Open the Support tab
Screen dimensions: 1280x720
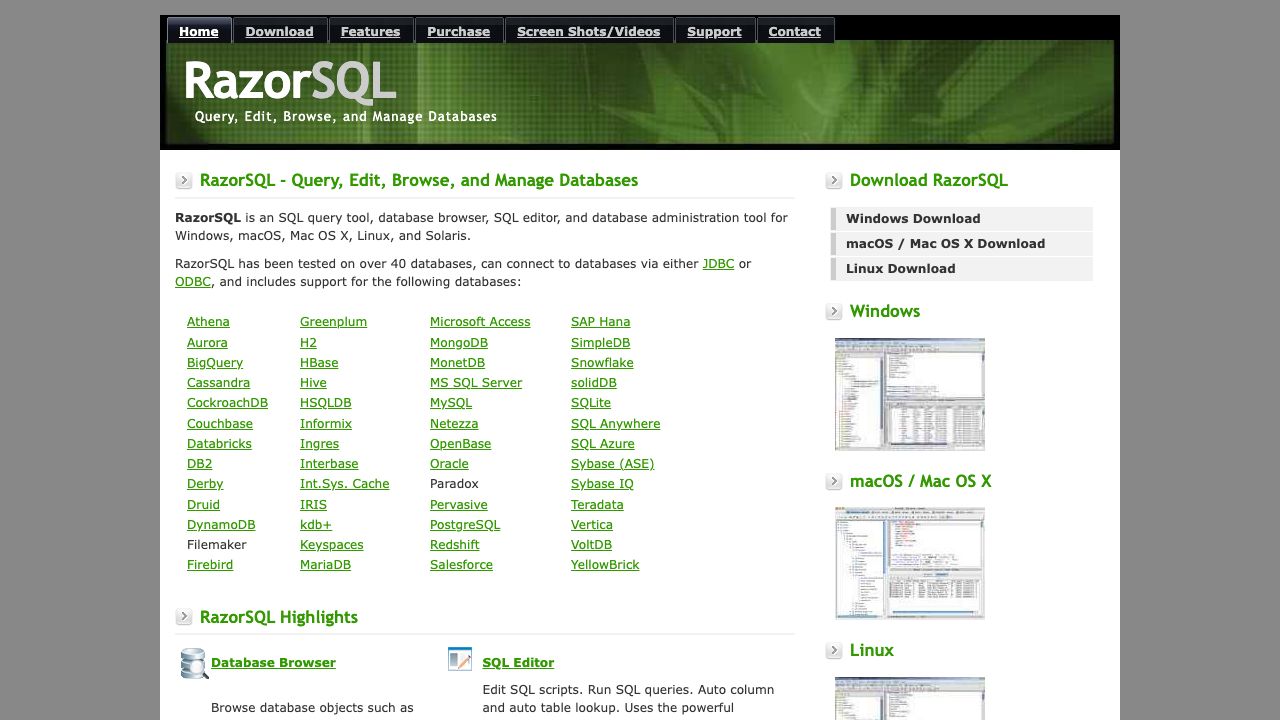click(714, 31)
